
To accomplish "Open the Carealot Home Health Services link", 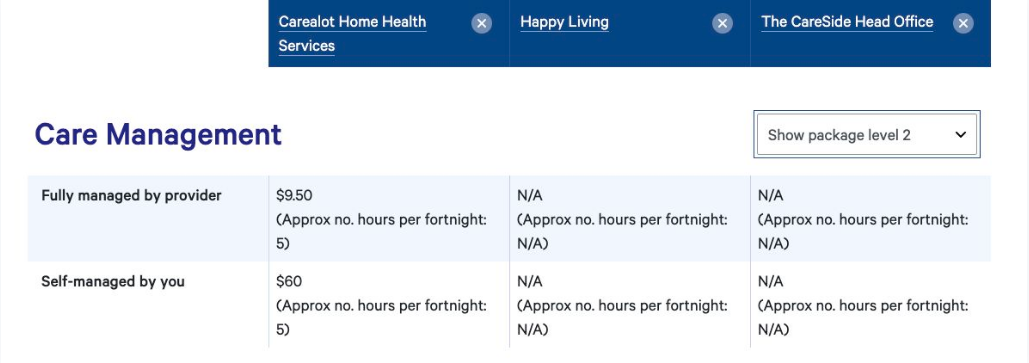I will point(352,33).
